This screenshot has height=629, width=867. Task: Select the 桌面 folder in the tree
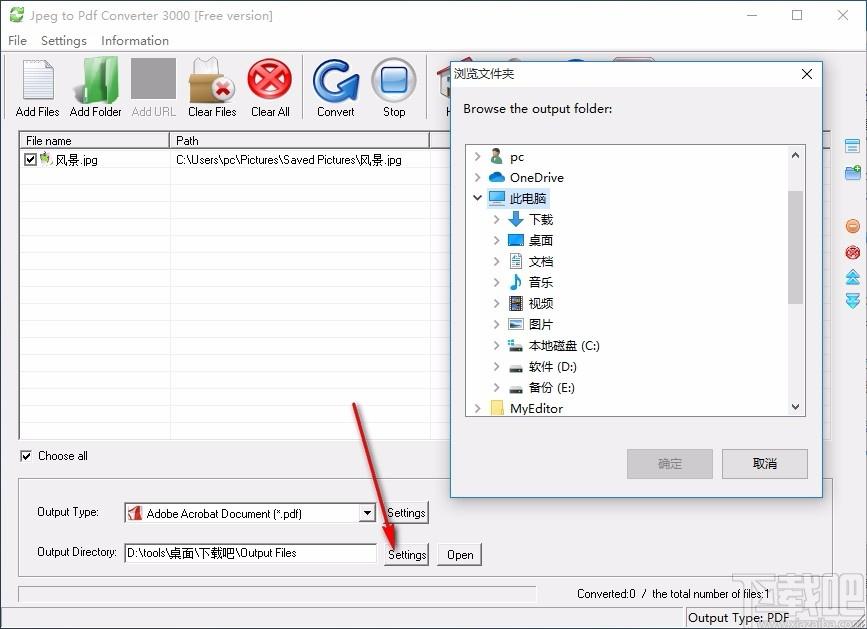(530, 240)
